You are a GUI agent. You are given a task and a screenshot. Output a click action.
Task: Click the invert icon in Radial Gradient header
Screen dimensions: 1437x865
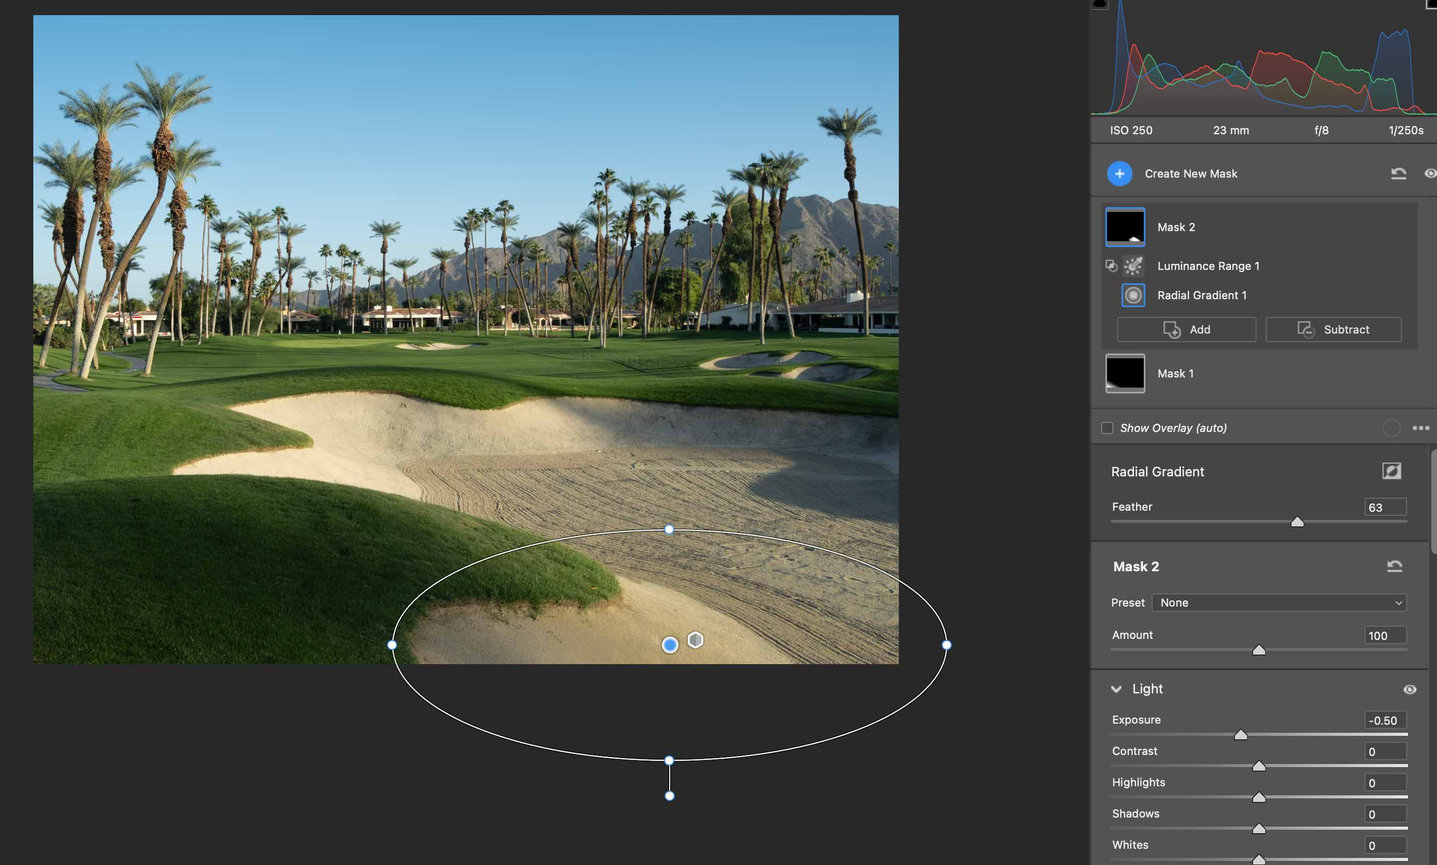point(1391,471)
